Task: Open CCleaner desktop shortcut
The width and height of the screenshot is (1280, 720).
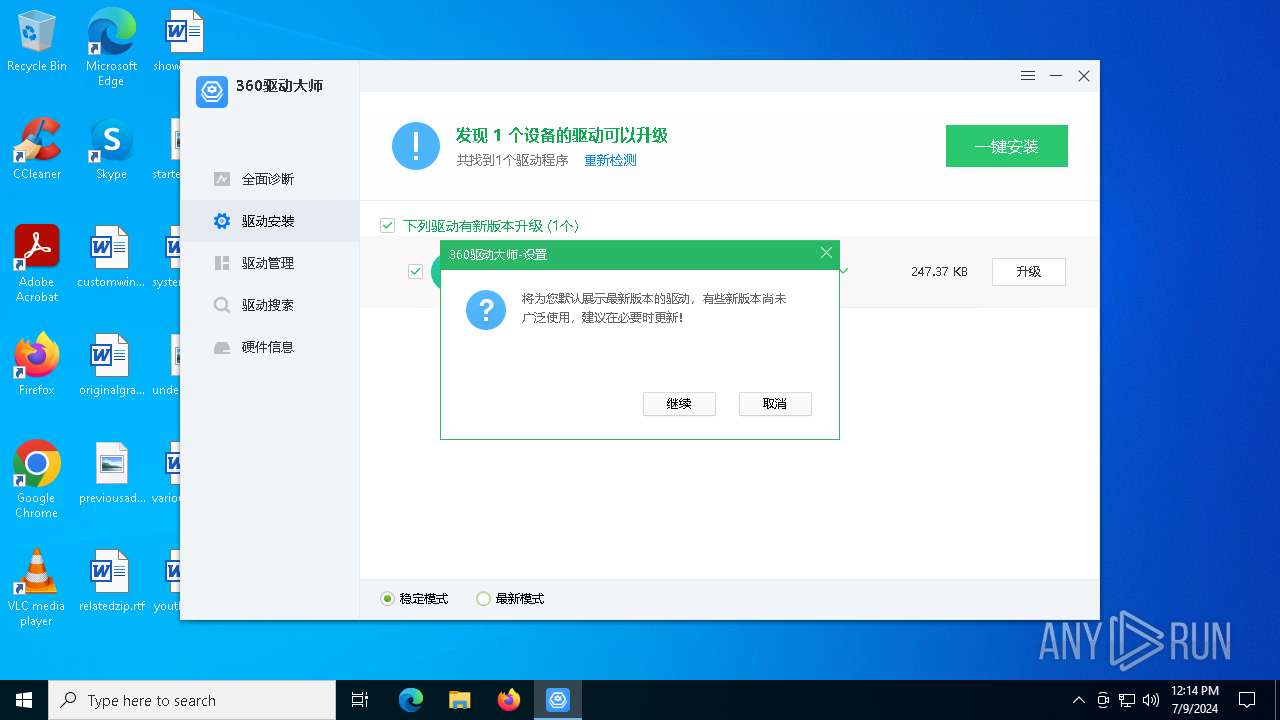Action: point(37,148)
